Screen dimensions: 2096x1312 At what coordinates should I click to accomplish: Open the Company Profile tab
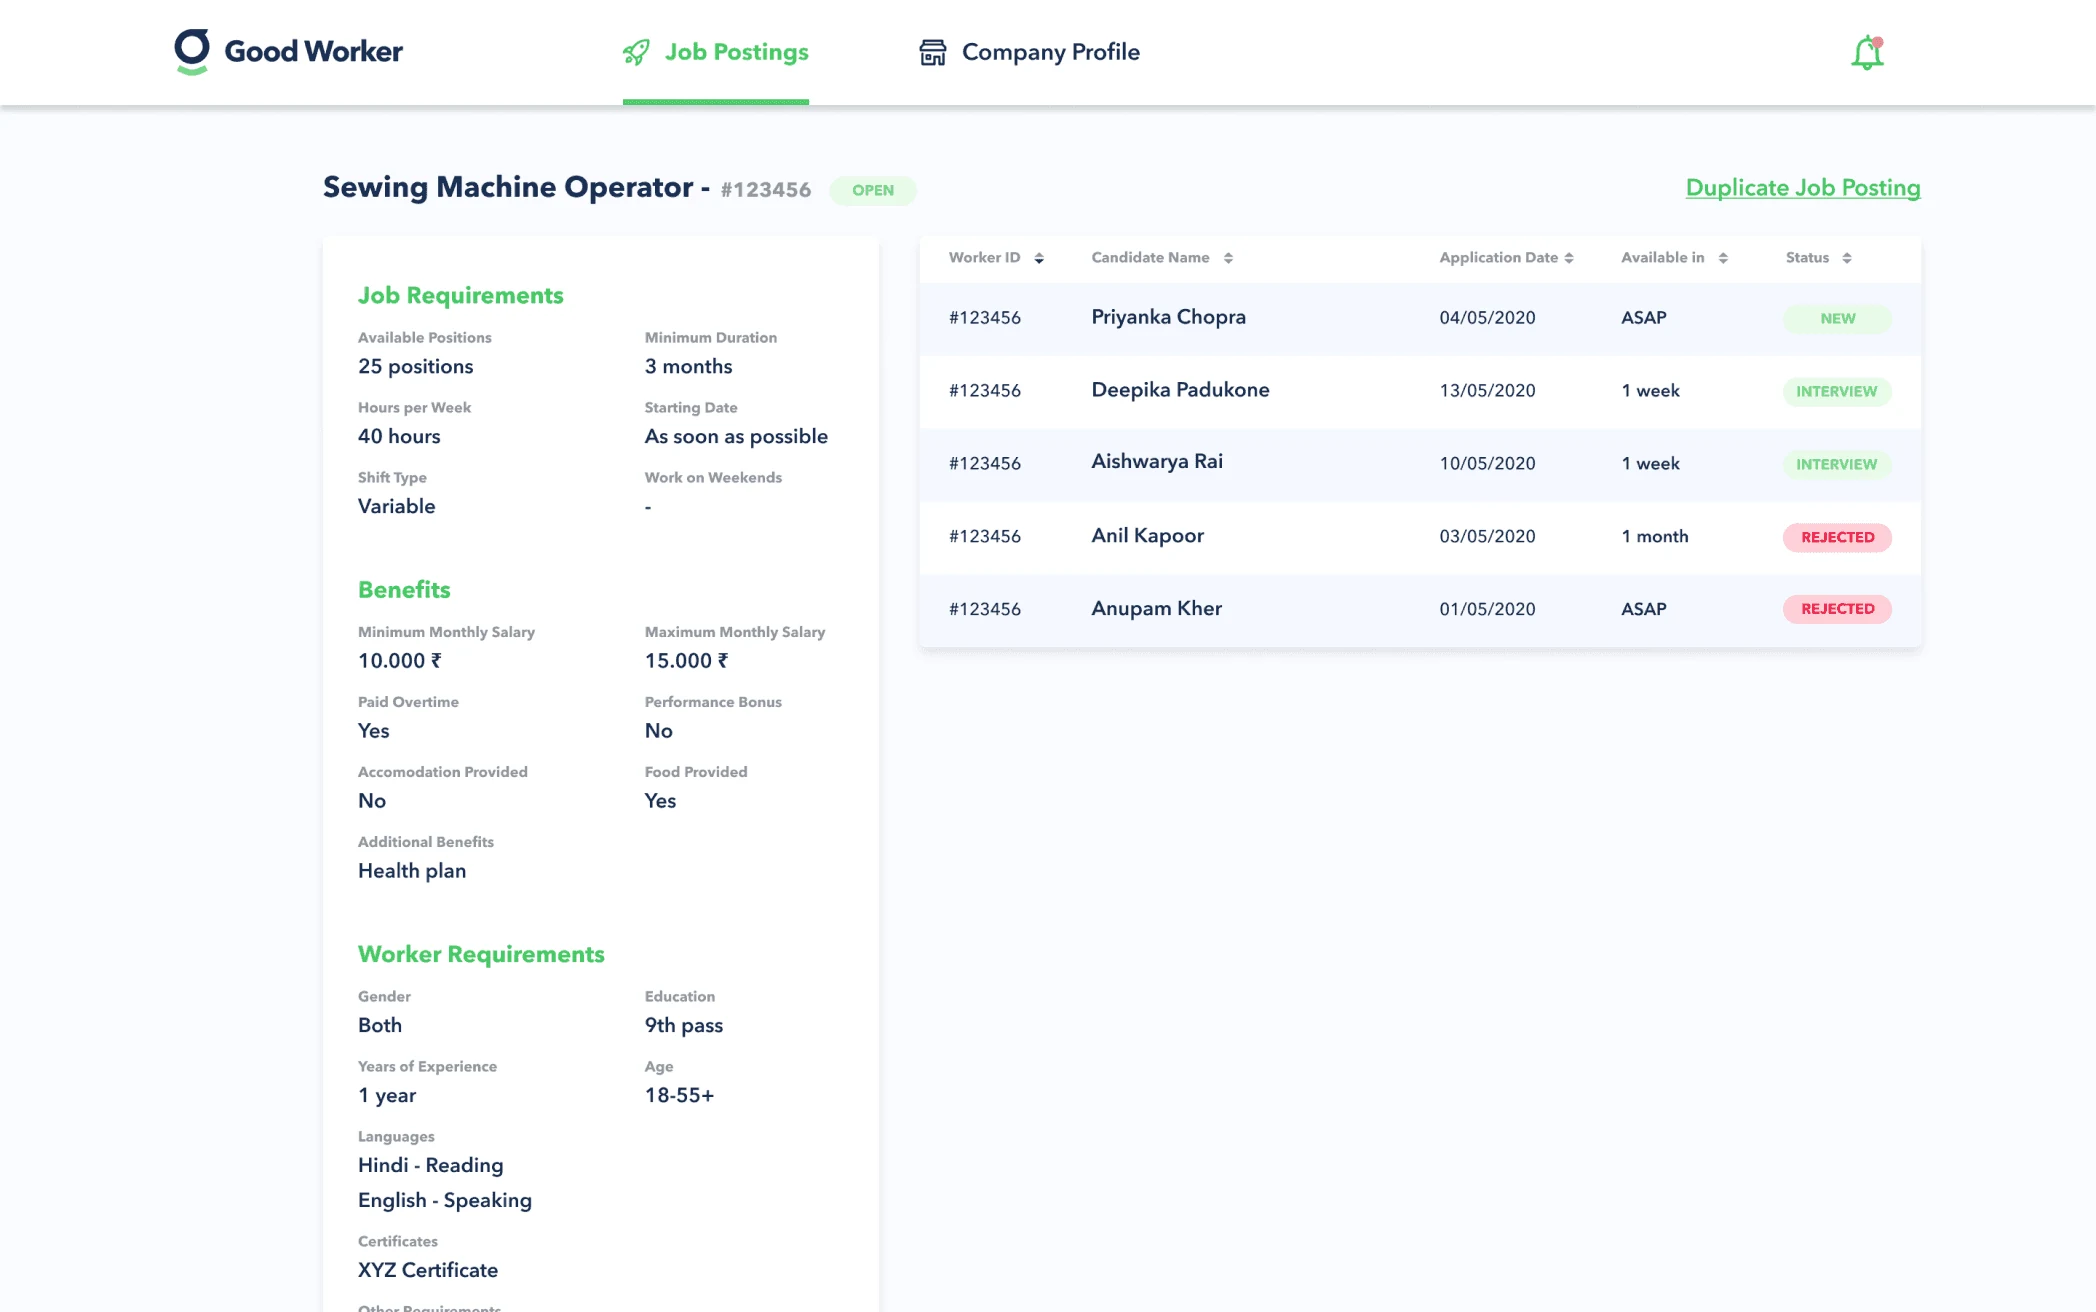(x=1029, y=52)
